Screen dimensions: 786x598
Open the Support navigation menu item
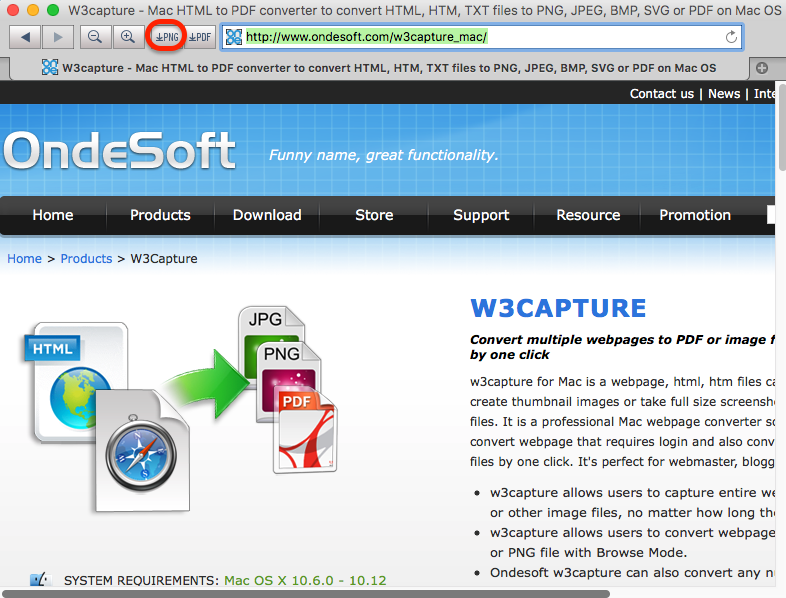[x=481, y=215]
